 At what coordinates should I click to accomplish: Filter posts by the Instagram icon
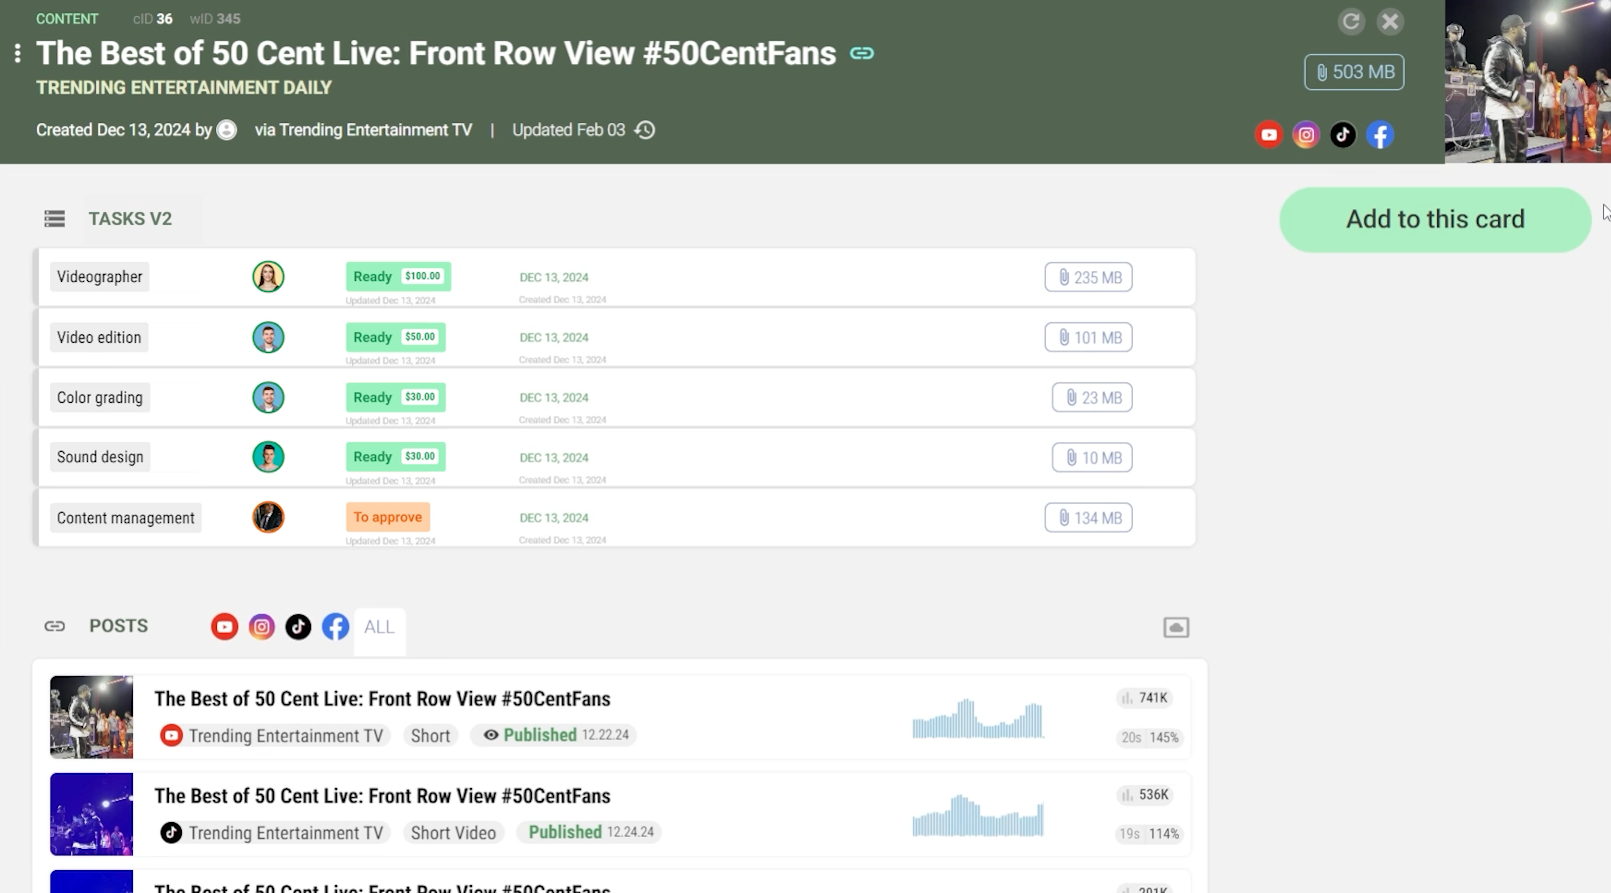pos(261,627)
